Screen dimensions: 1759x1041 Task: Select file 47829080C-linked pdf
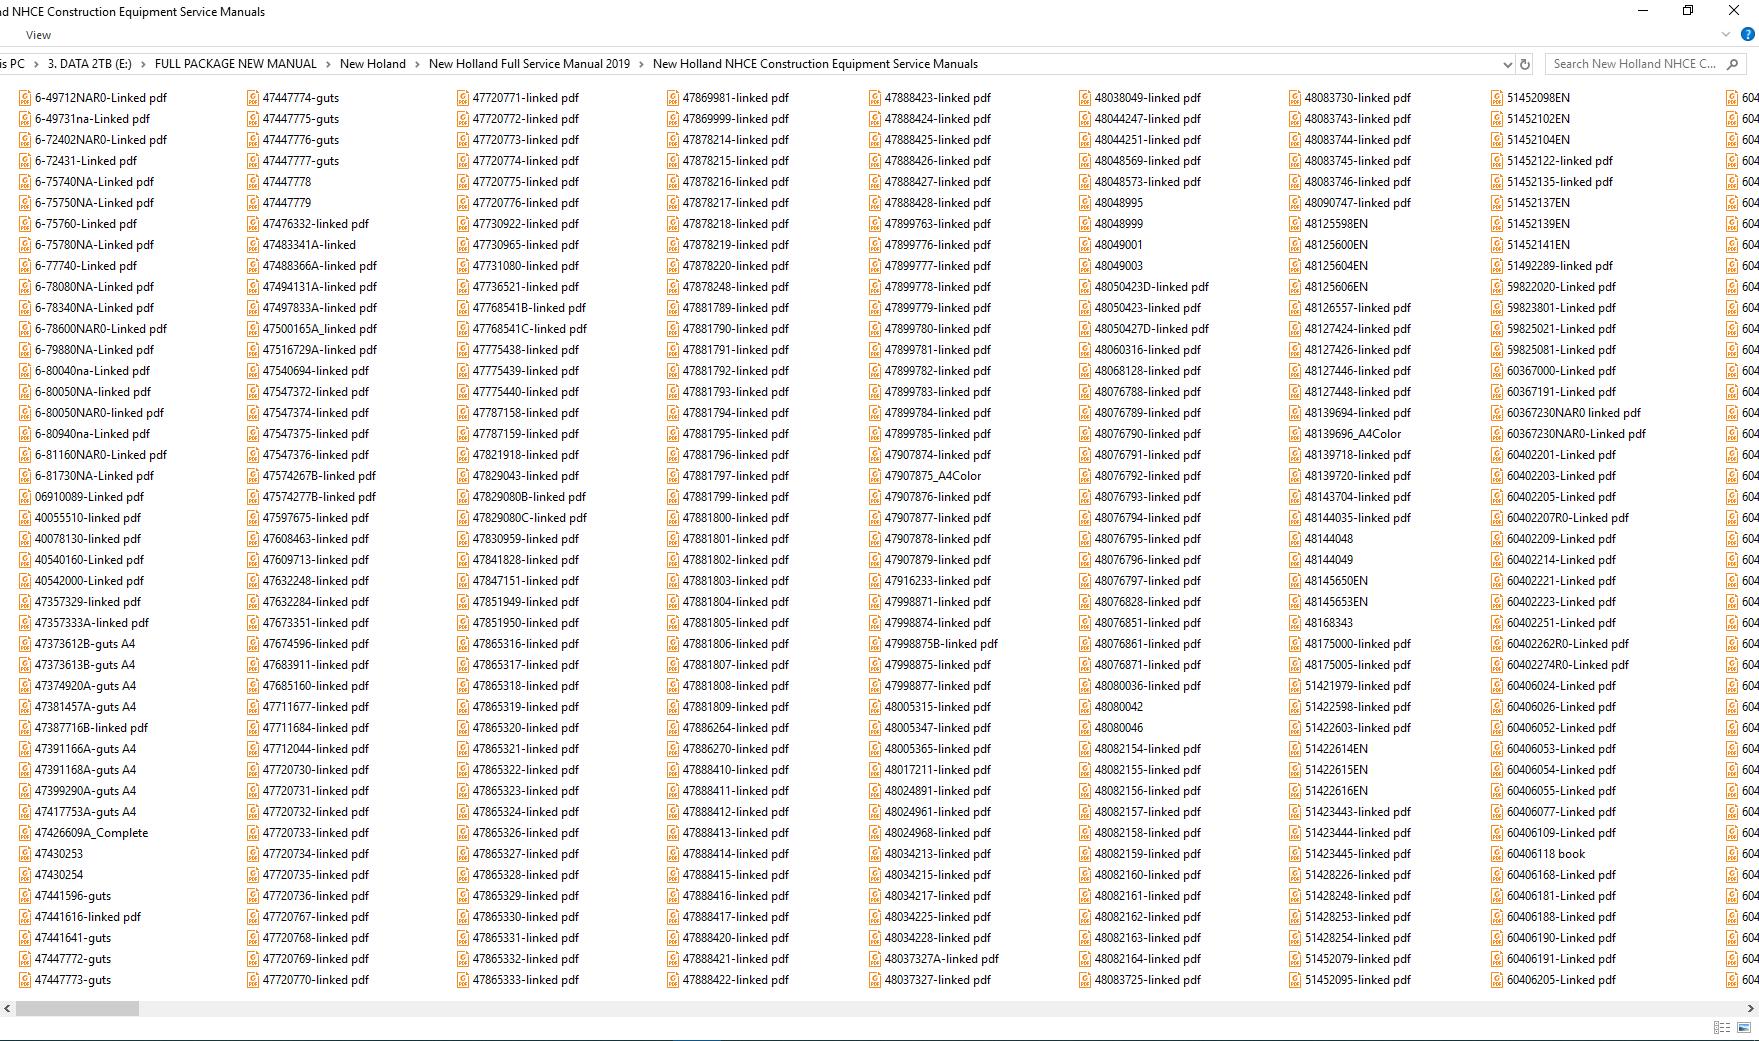(522, 518)
